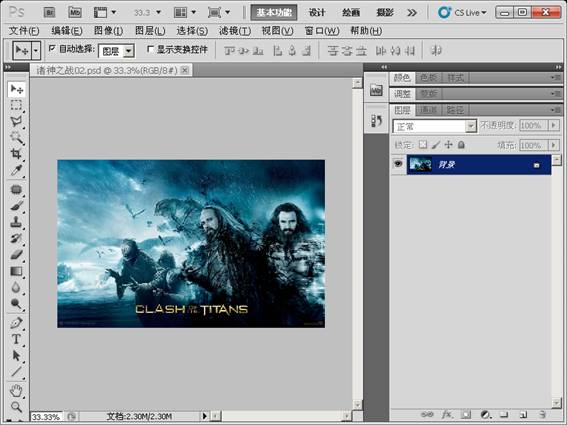Select the Blur tool
Image resolution: width=567 pixels, height=425 pixels.
tap(16, 288)
